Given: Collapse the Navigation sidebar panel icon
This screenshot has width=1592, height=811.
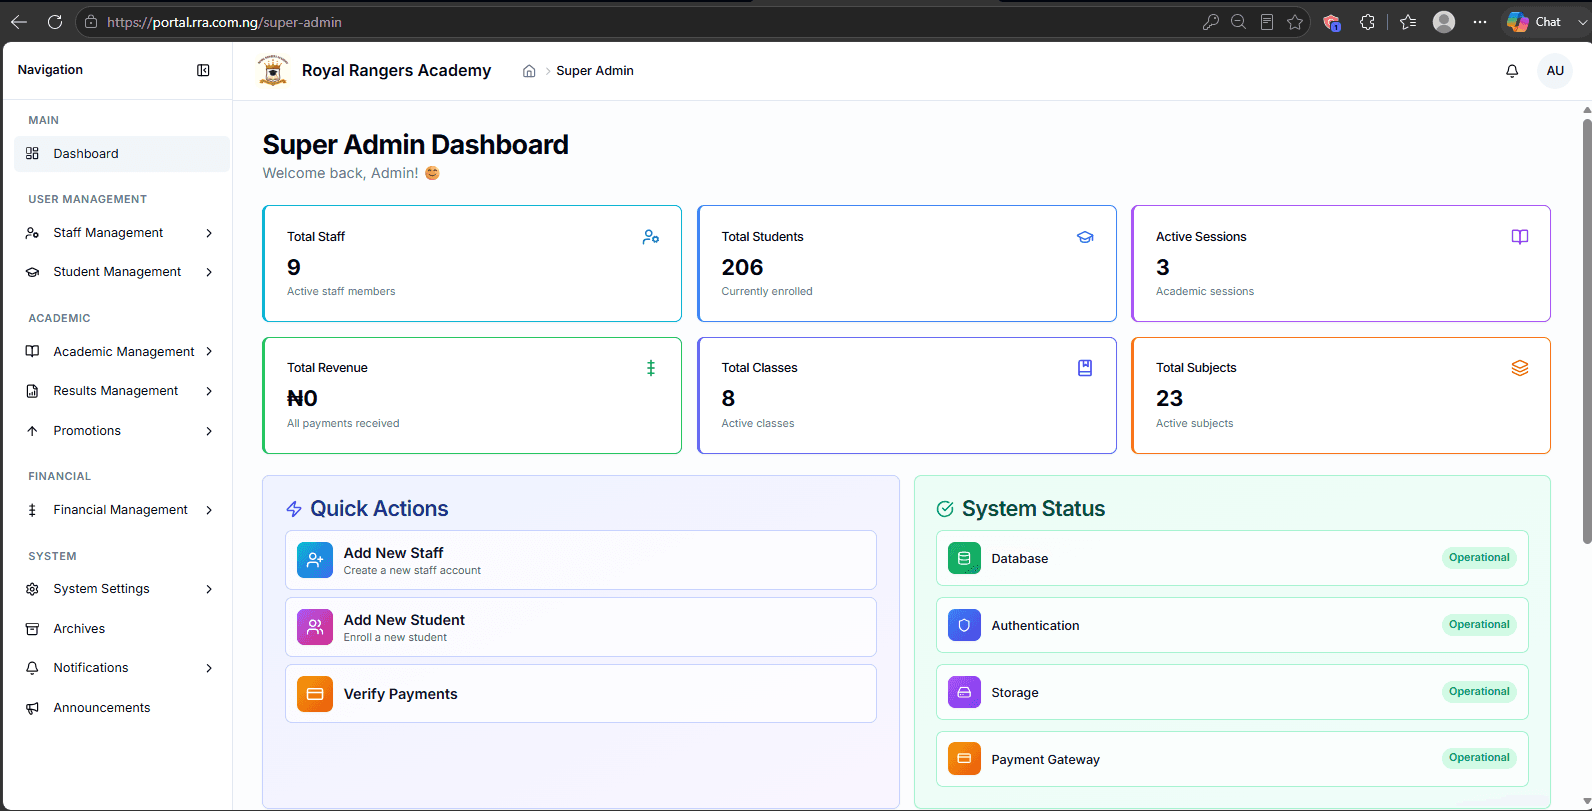Looking at the screenshot, I should (203, 70).
